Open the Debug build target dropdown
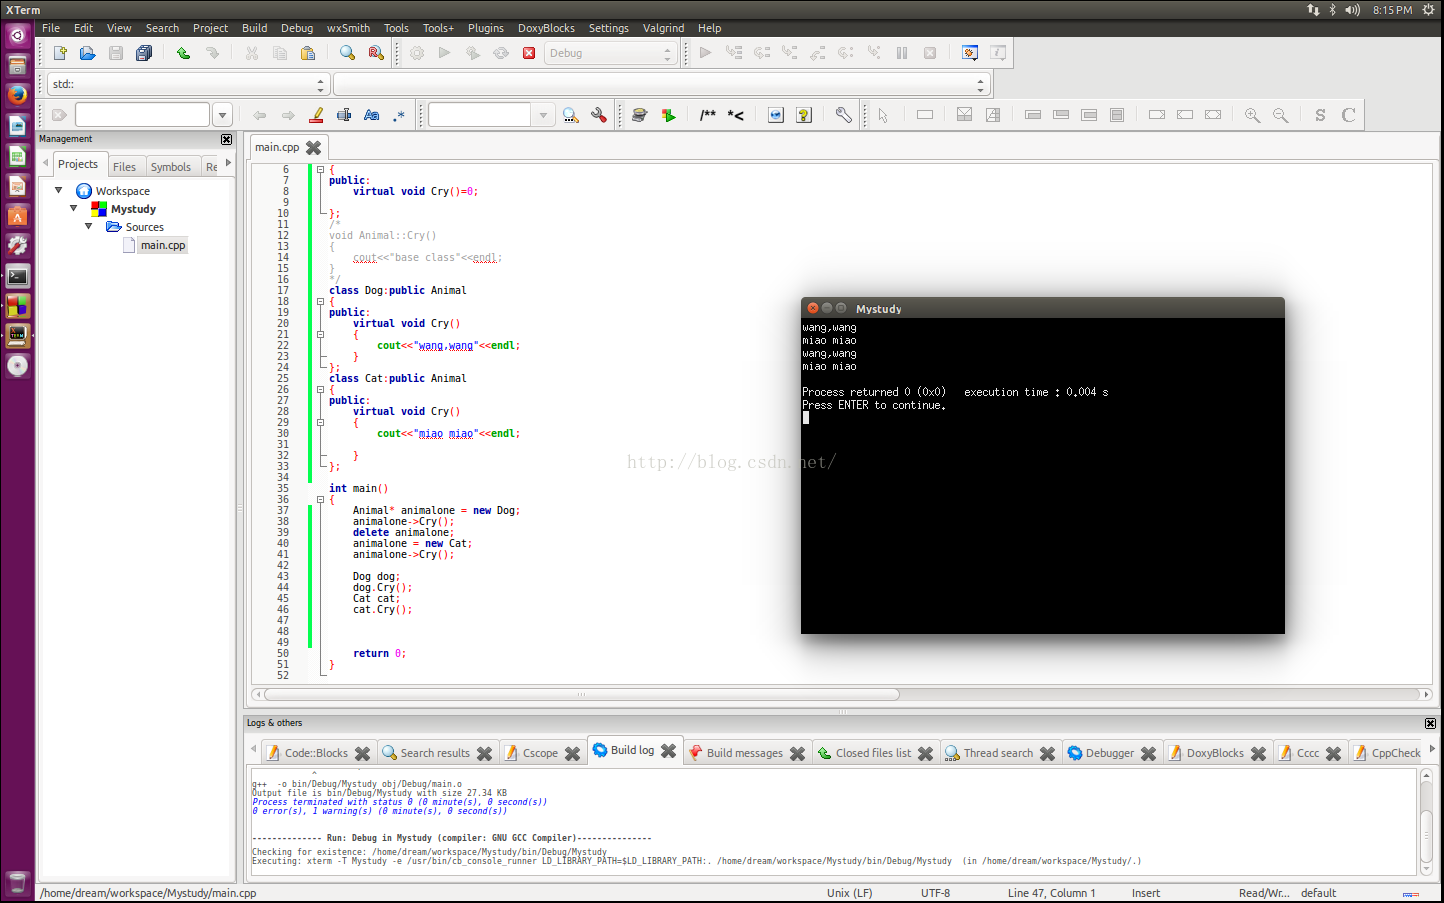The height and width of the screenshot is (903, 1444). [610, 53]
